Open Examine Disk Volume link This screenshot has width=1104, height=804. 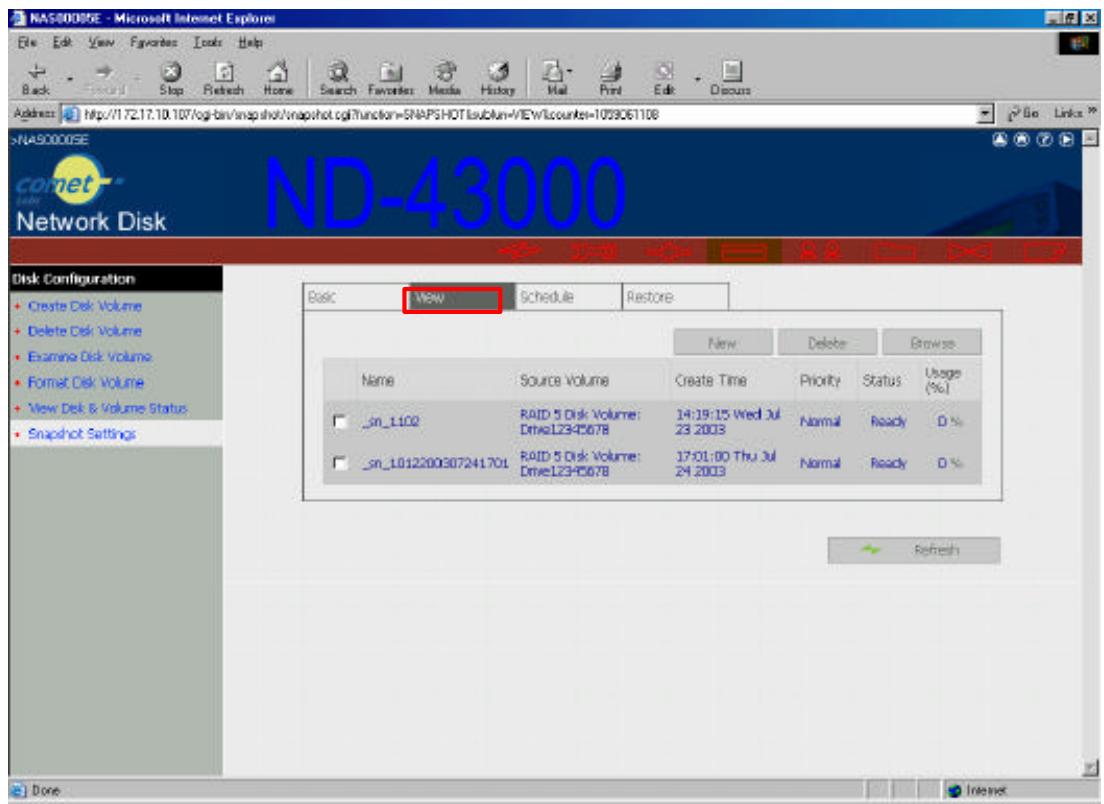tap(89, 356)
